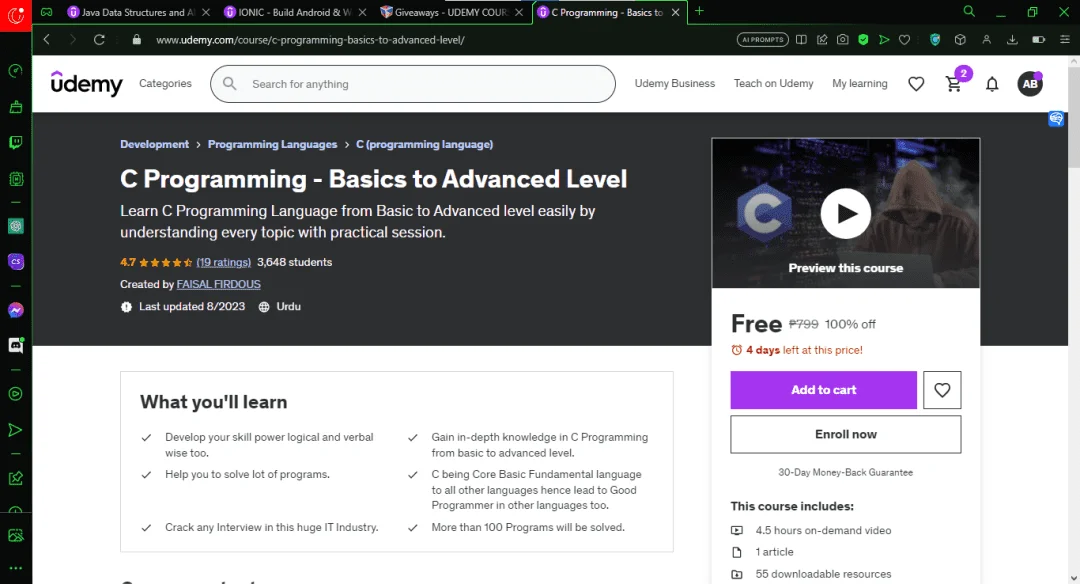Click C (programming language) breadcrumb

coord(424,144)
